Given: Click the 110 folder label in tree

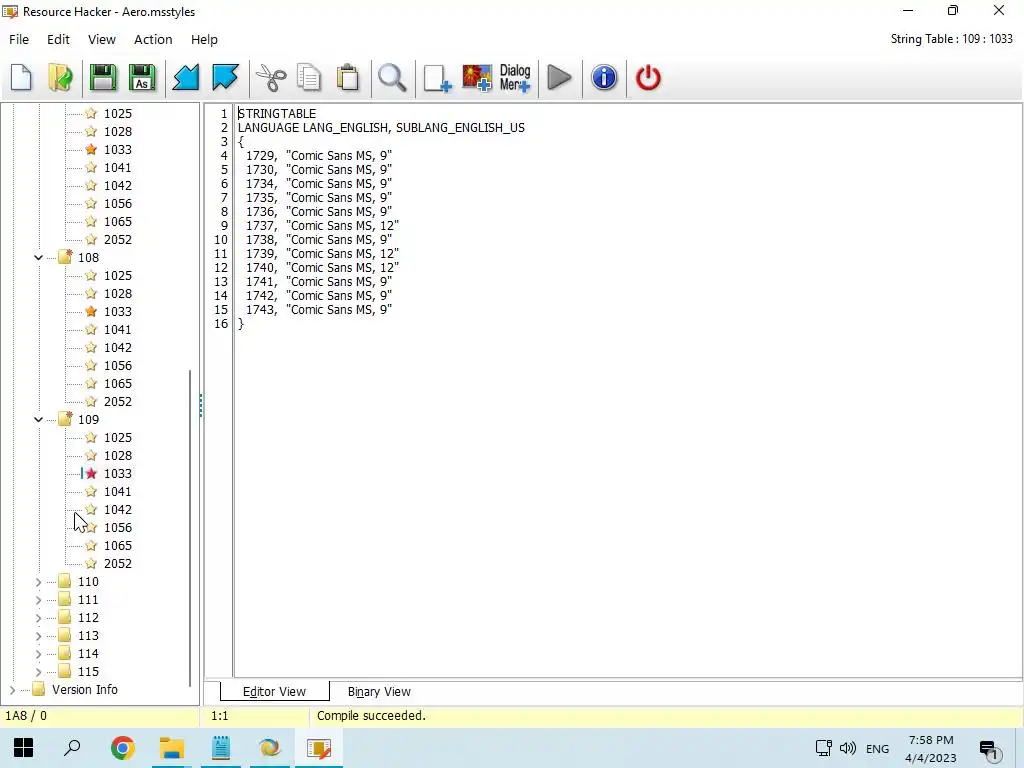Looking at the screenshot, I should pyautogui.click(x=88, y=581).
